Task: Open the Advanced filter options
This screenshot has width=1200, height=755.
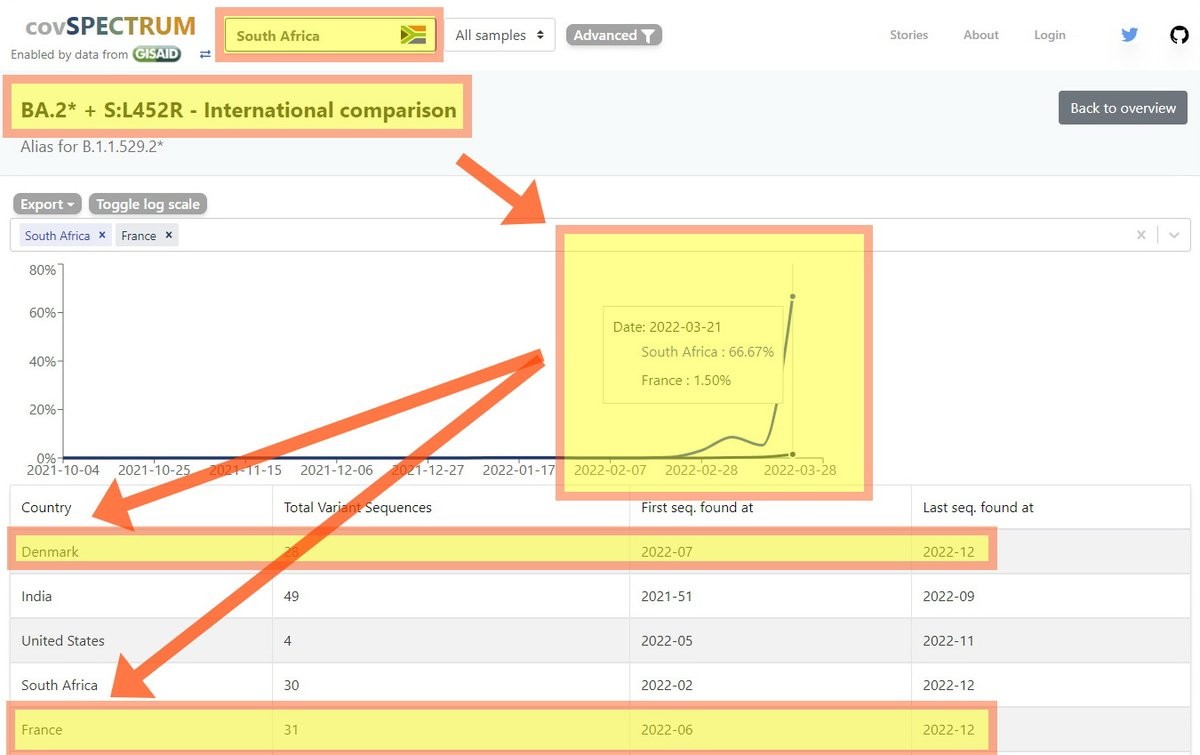Action: (614, 35)
